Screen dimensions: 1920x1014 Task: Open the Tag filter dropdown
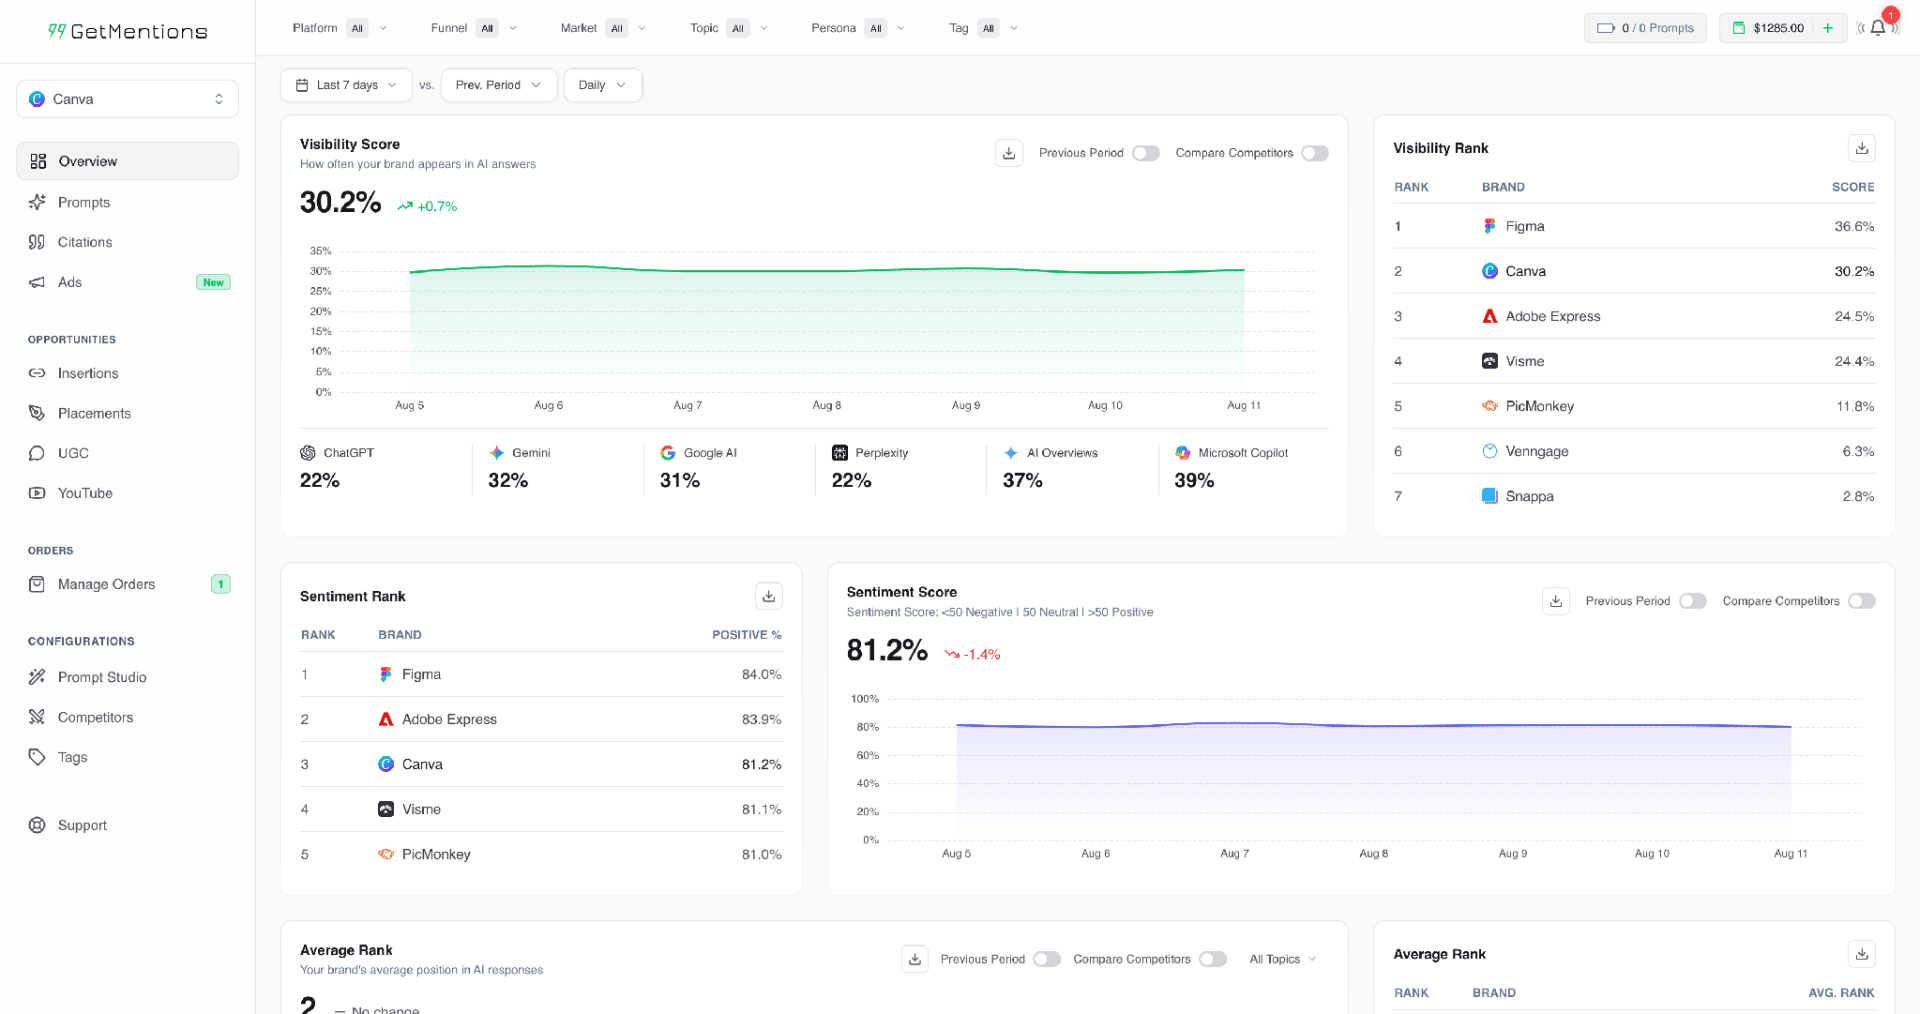(984, 28)
